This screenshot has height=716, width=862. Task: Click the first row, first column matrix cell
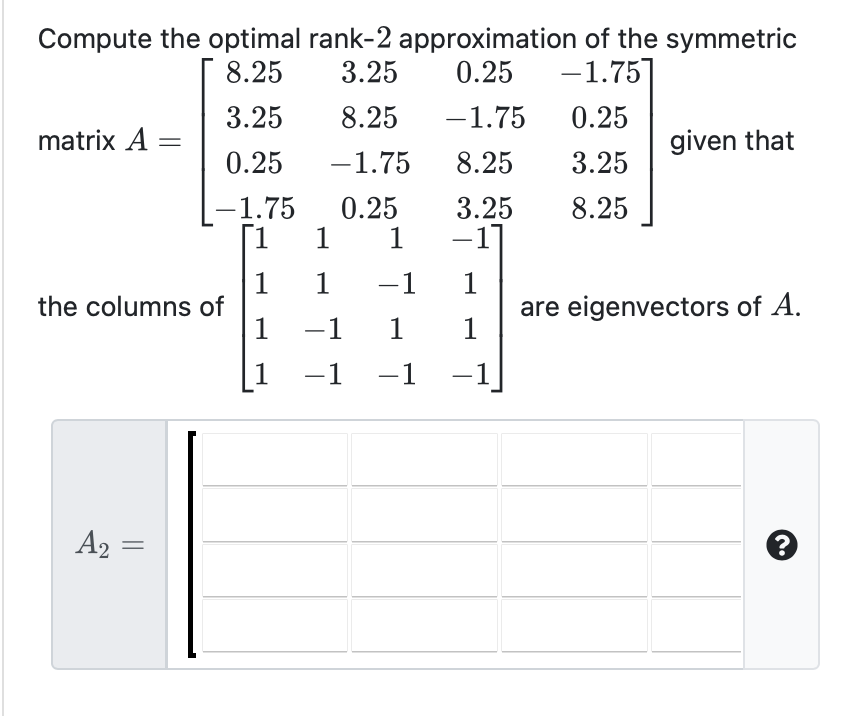(272, 458)
